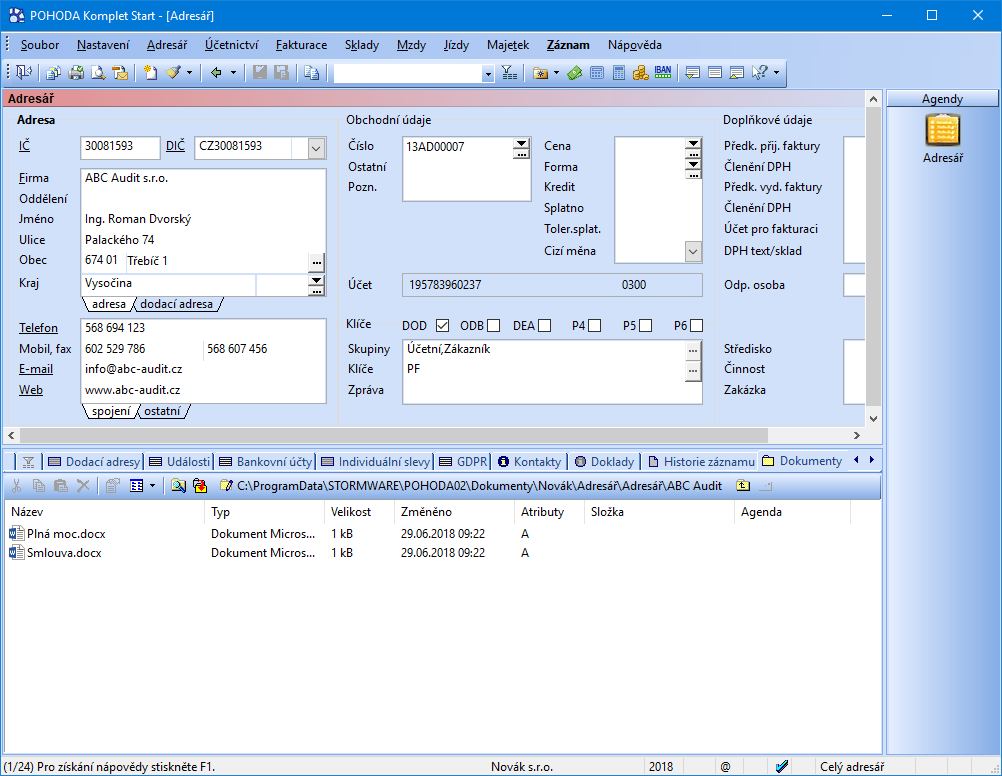Open the view mode dropdown in Dokumenty toolbar
1002x776 pixels.
[152, 486]
